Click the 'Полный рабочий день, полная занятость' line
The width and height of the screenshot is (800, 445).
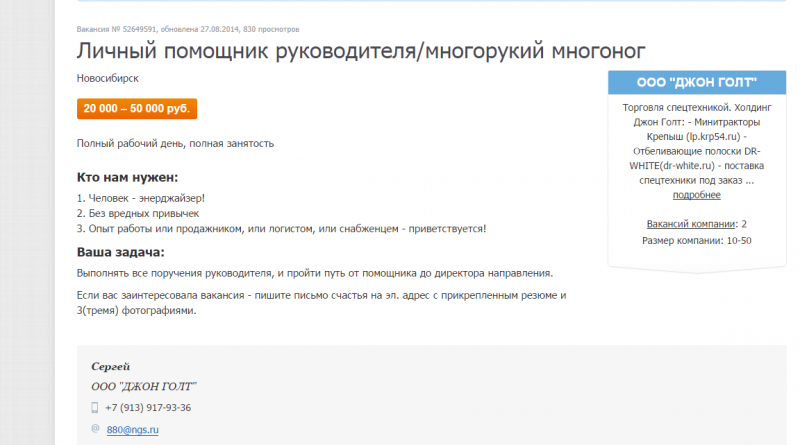(x=175, y=143)
